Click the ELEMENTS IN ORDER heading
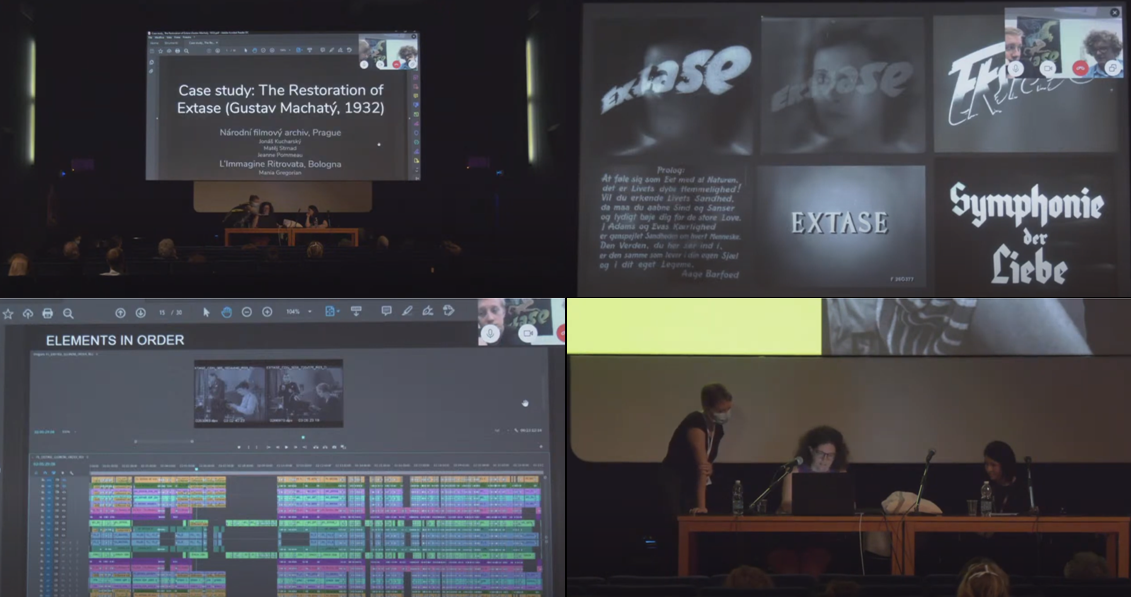The height and width of the screenshot is (597, 1131). pos(115,340)
